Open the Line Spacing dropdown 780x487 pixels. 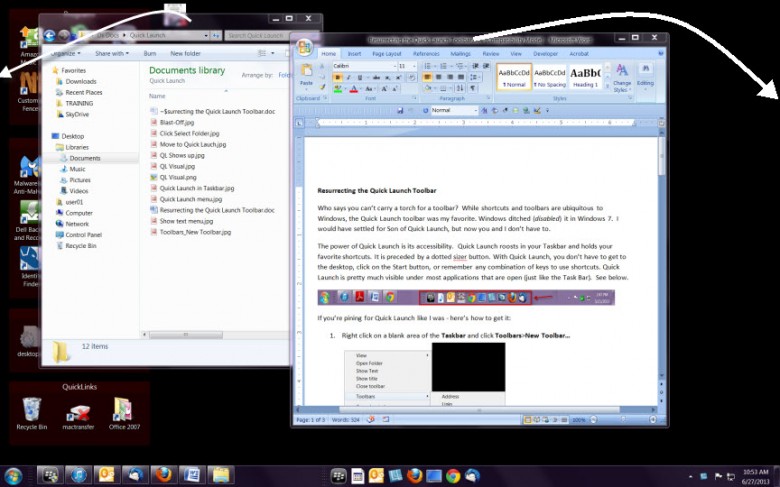pos(475,78)
